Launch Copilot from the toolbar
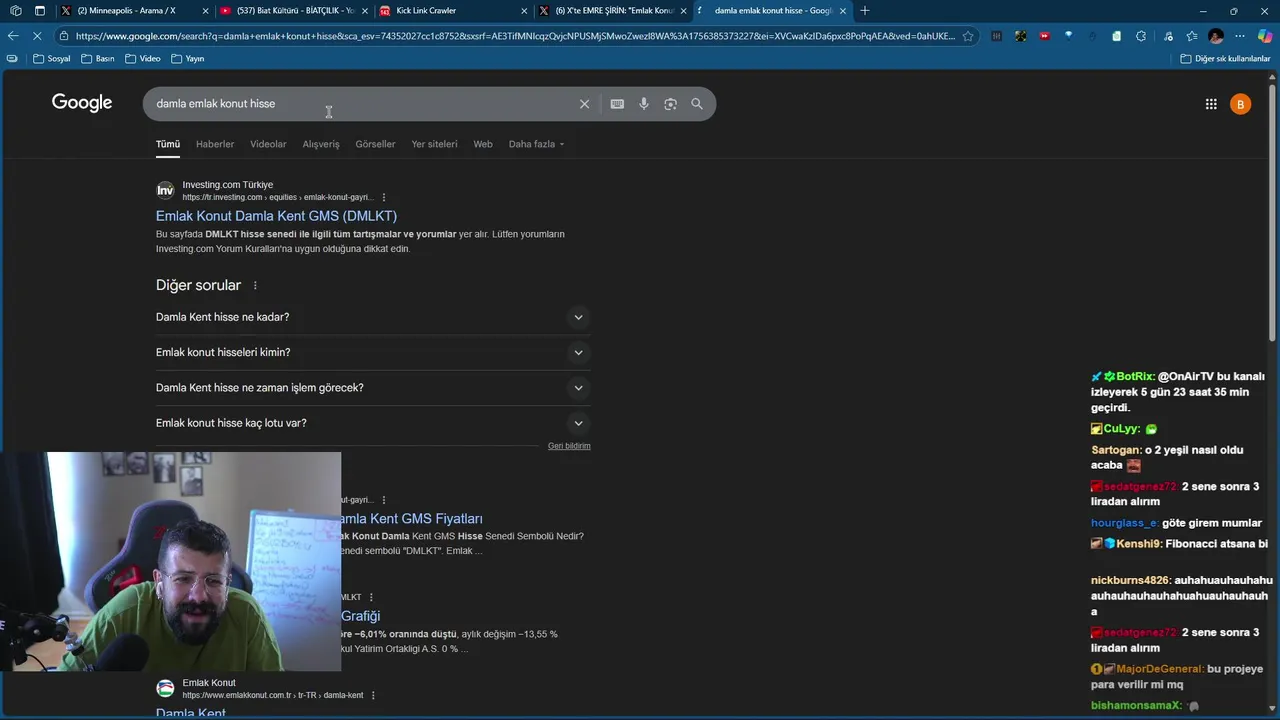 pyautogui.click(x=1265, y=36)
